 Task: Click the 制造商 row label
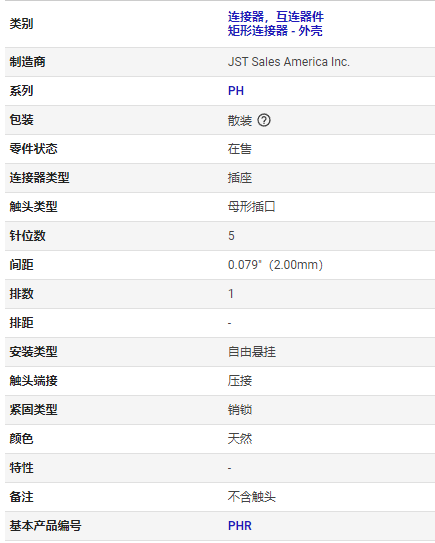coord(27,62)
